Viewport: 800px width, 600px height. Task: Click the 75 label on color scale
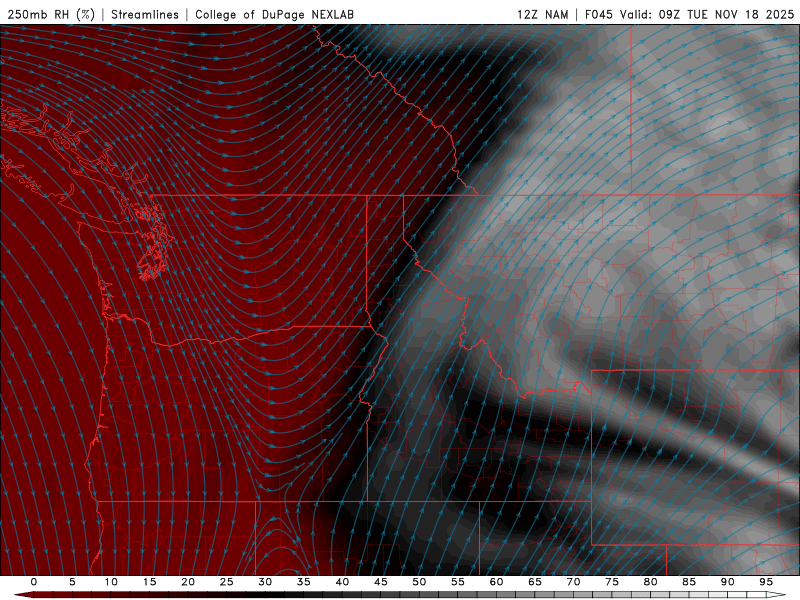(612, 582)
